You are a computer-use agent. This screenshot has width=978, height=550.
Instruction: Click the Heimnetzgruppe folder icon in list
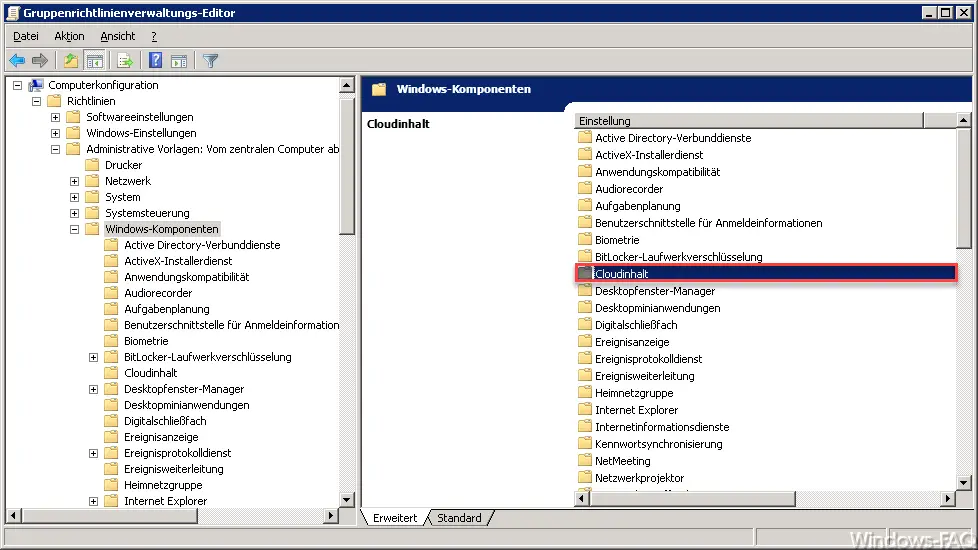click(584, 393)
